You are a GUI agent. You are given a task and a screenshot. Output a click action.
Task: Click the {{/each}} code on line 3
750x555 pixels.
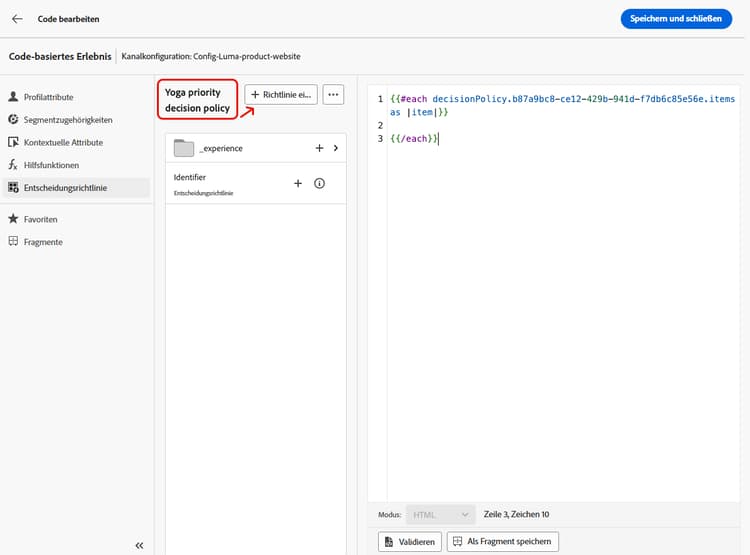414,139
